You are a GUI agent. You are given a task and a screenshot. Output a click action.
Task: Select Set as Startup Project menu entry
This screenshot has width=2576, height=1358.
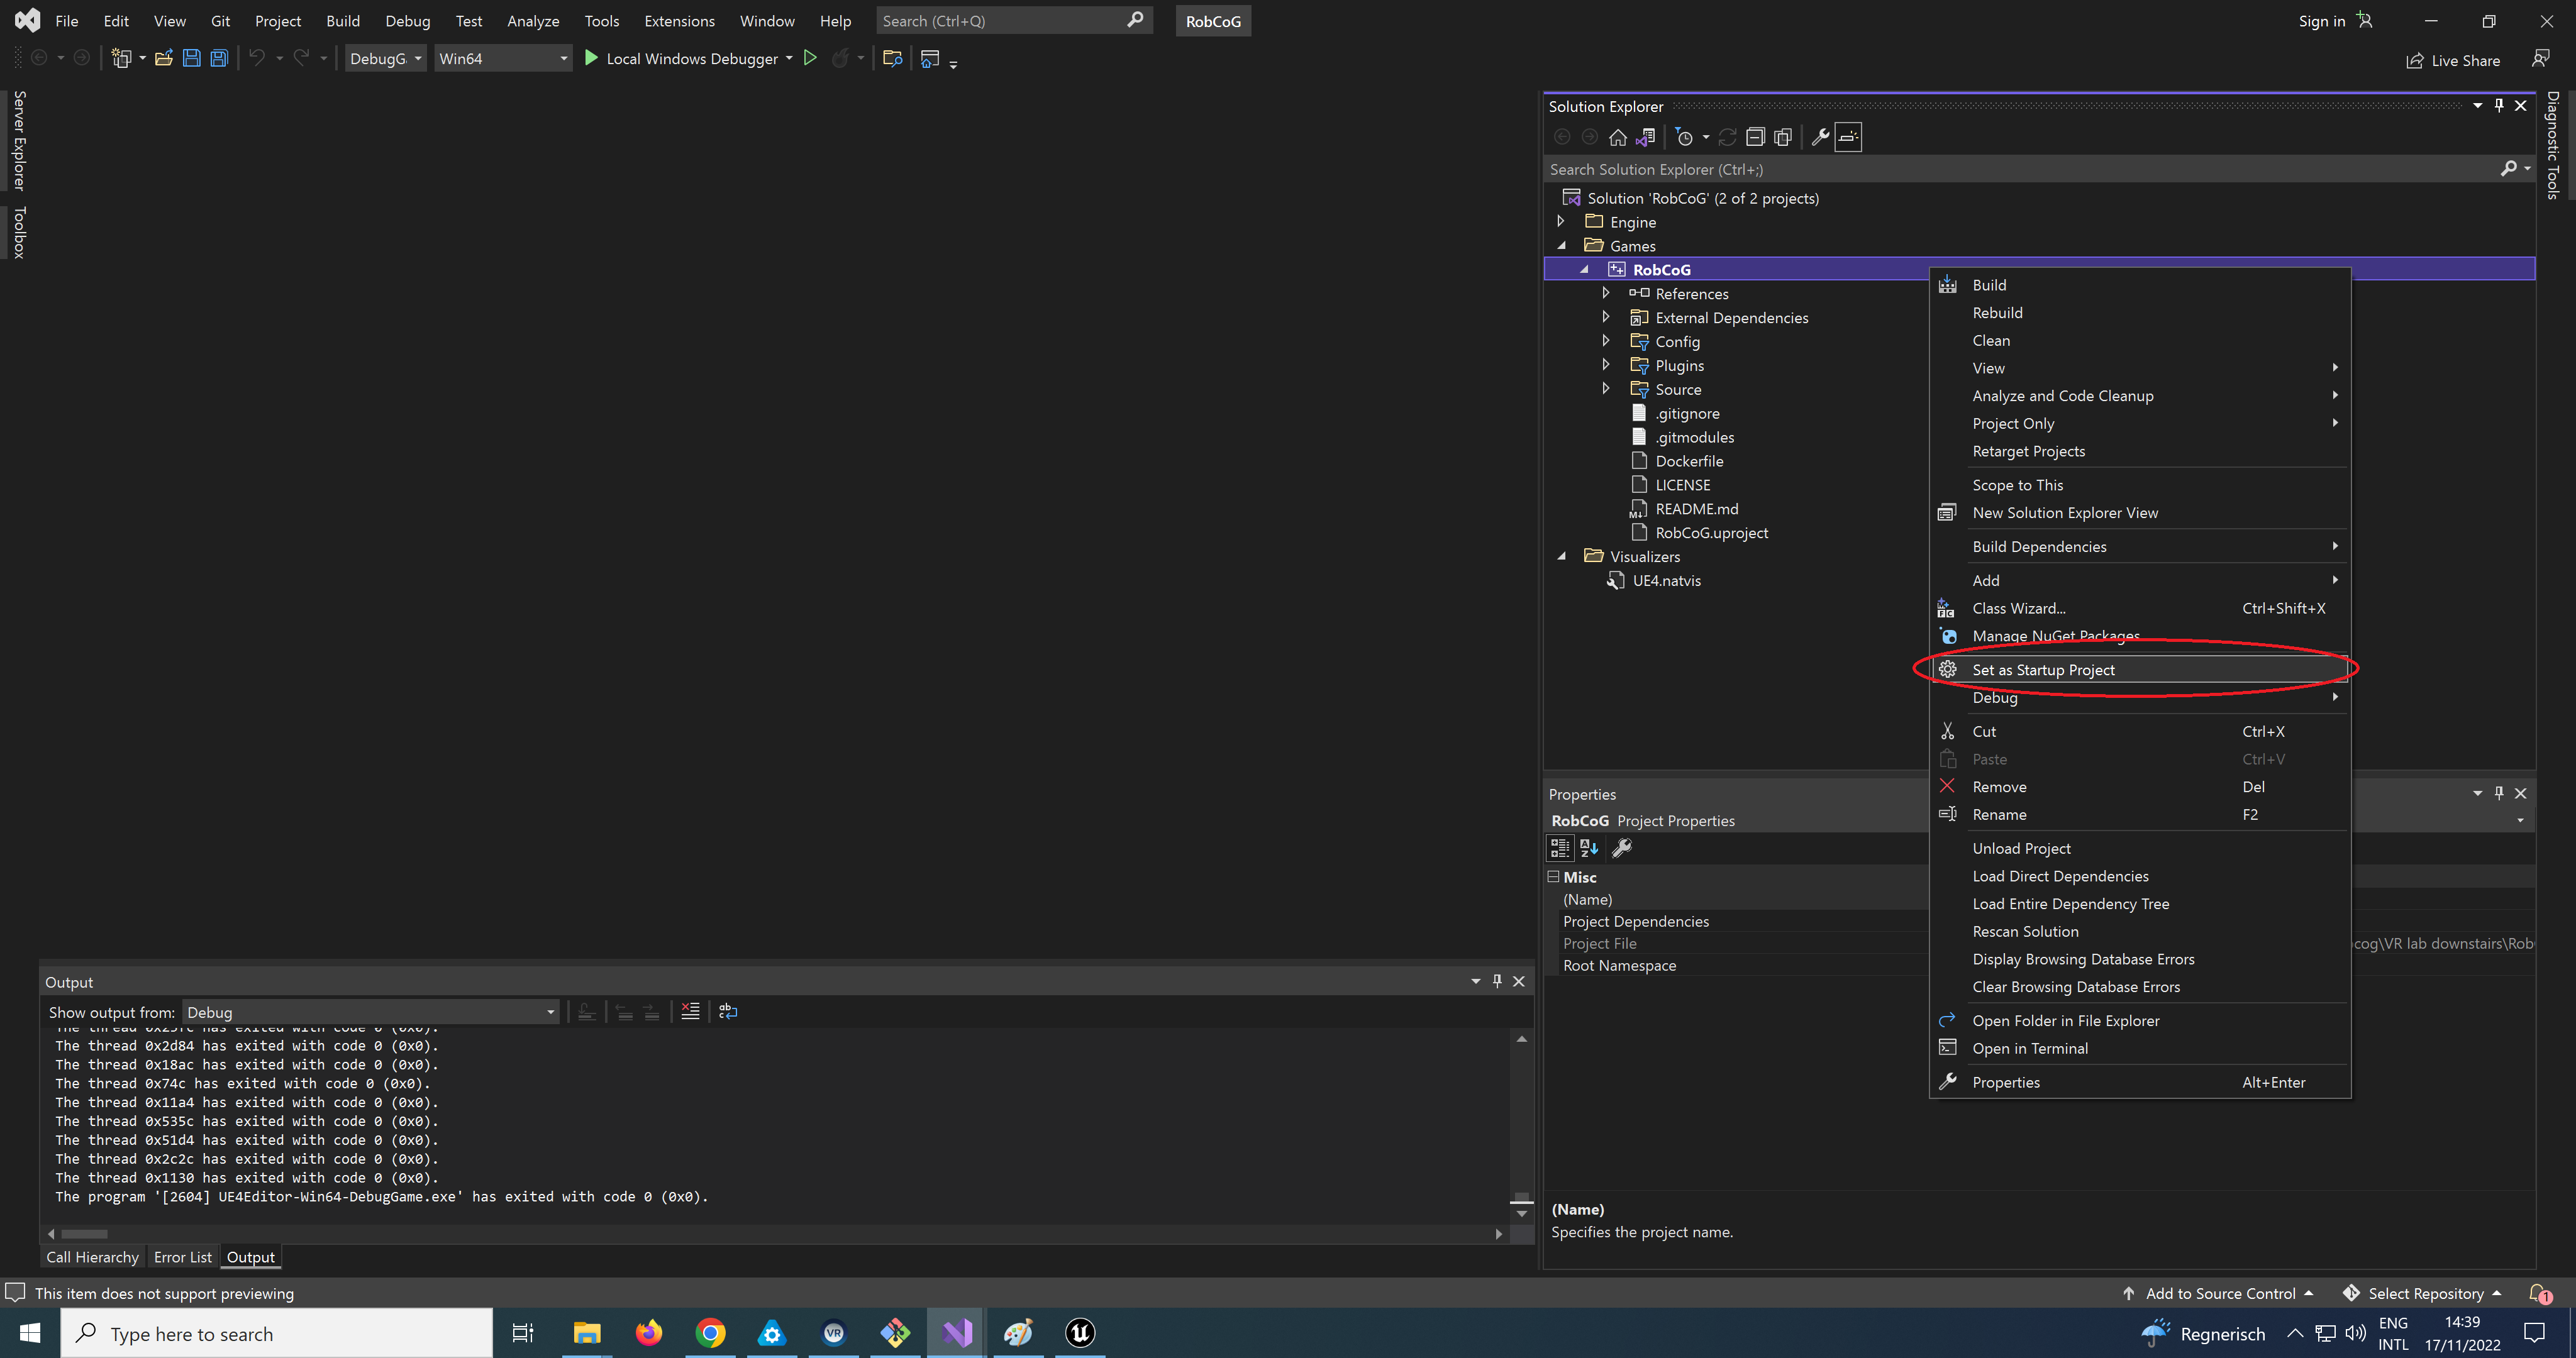2043,670
